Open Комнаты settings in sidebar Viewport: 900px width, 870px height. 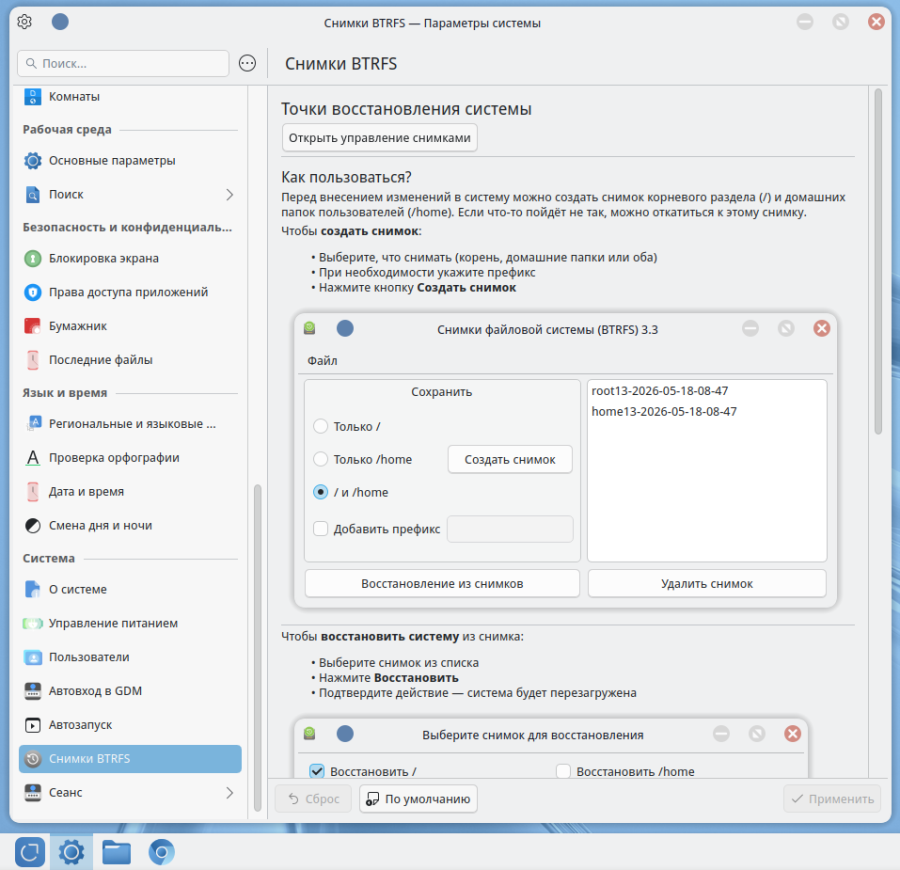tap(130, 96)
